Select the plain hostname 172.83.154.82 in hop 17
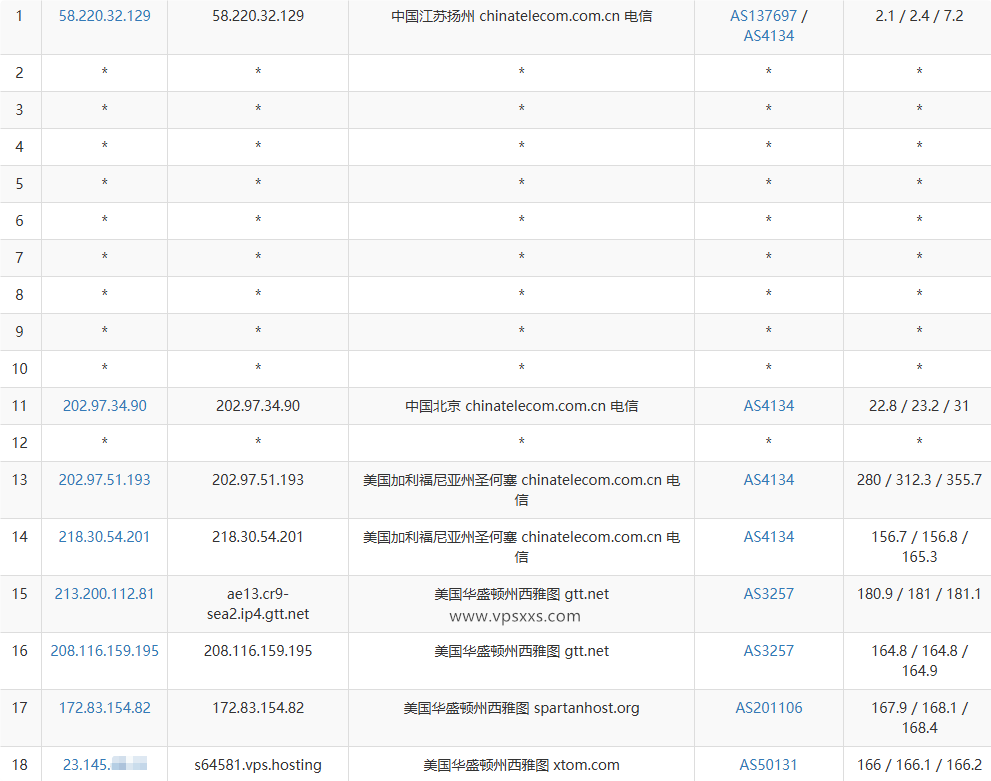Screen dimensions: 991x781 [258, 708]
